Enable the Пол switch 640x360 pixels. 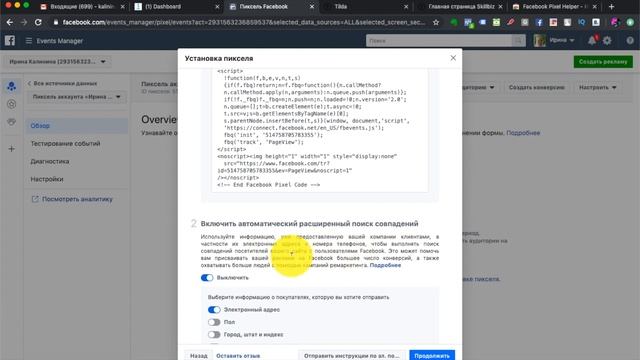click(x=214, y=322)
